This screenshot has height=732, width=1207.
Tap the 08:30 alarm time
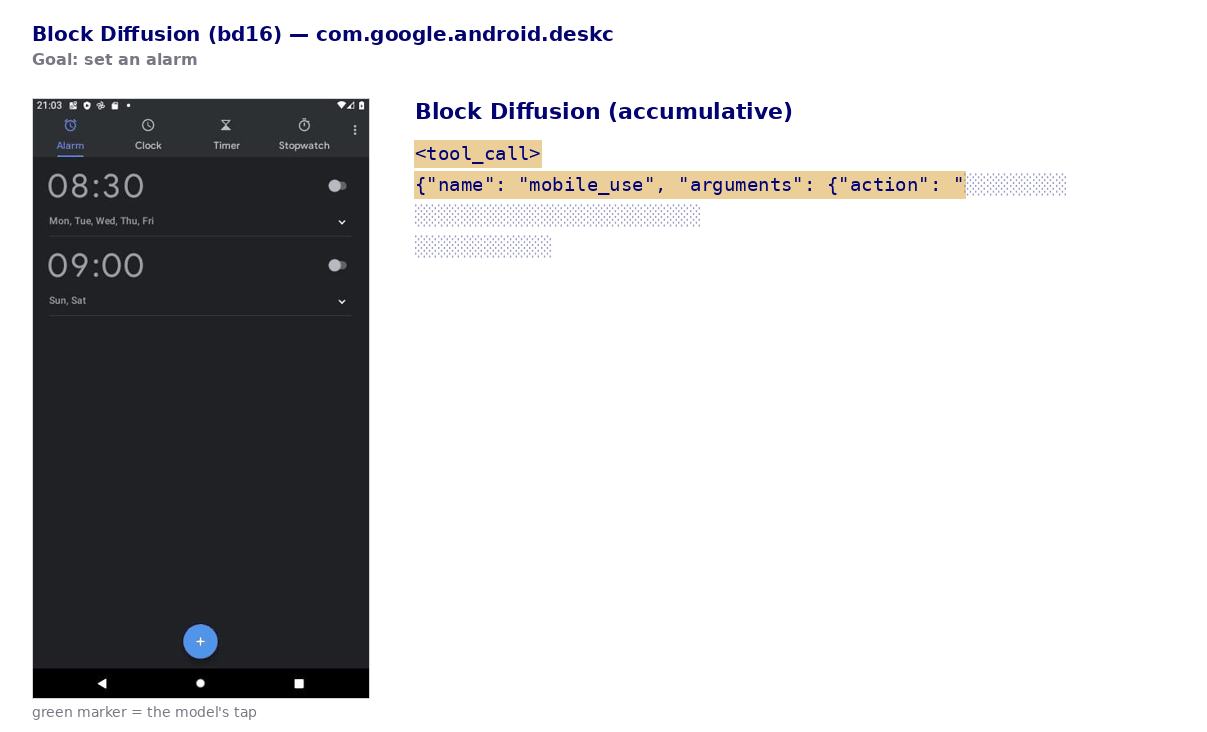[96, 186]
